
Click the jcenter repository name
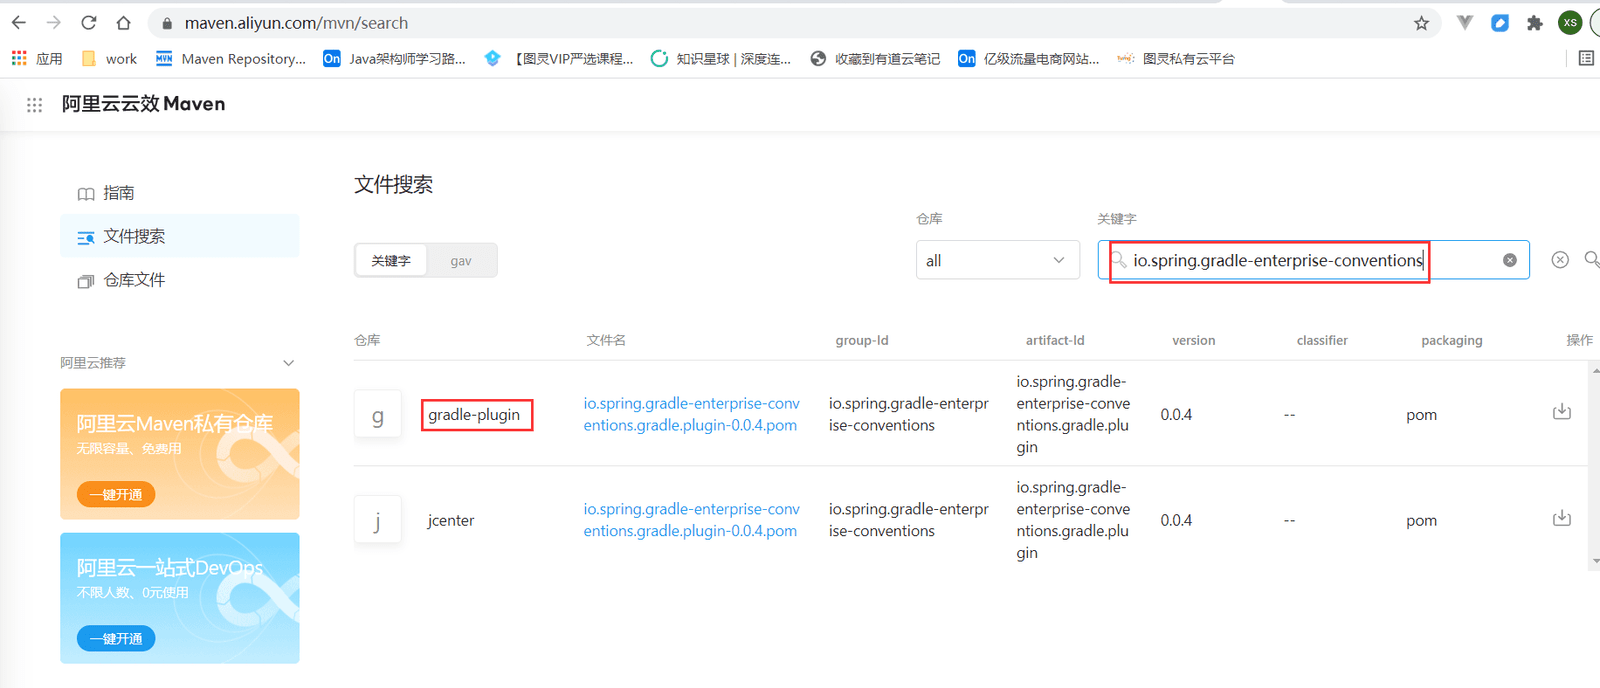coord(451,520)
